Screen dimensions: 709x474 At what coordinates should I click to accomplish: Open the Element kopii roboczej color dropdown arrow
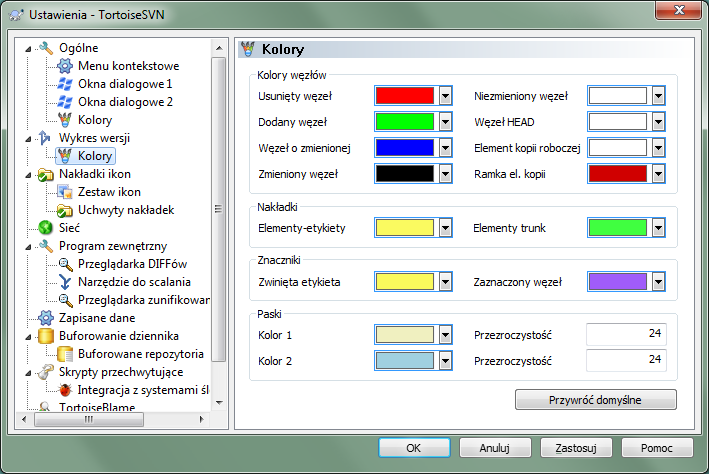click(x=658, y=147)
